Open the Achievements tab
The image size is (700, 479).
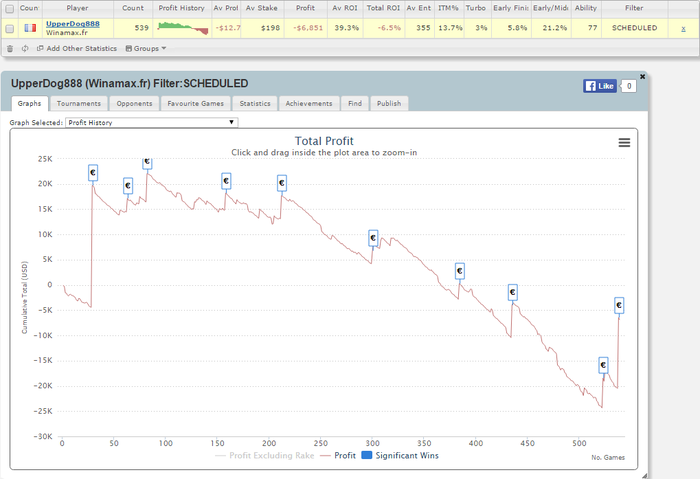coord(309,104)
